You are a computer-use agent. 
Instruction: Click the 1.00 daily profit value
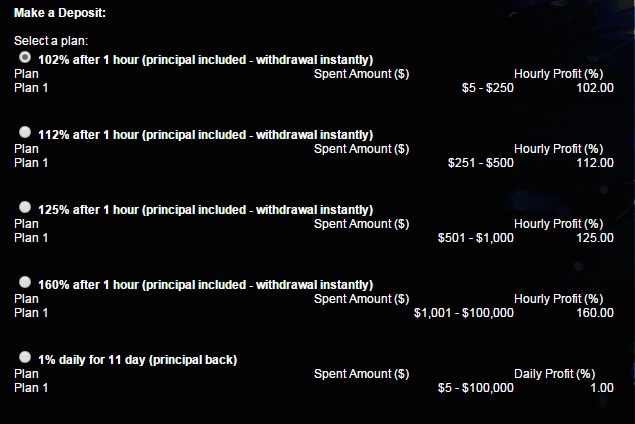point(602,388)
